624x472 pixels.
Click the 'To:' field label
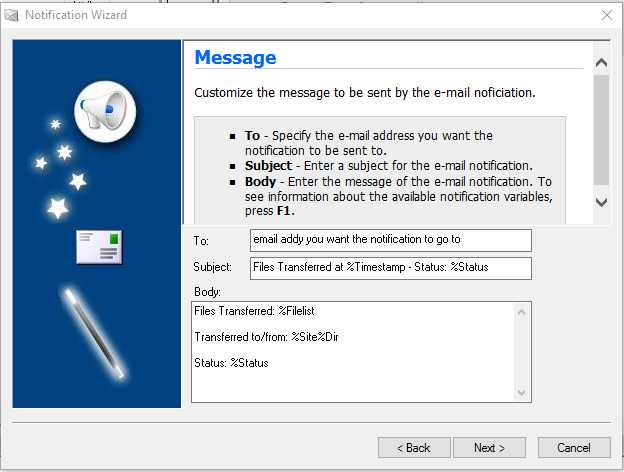(201, 241)
